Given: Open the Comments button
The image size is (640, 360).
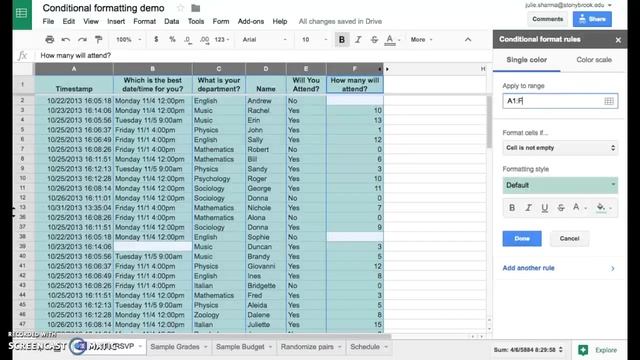Looking at the screenshot, I should click(x=547, y=19).
